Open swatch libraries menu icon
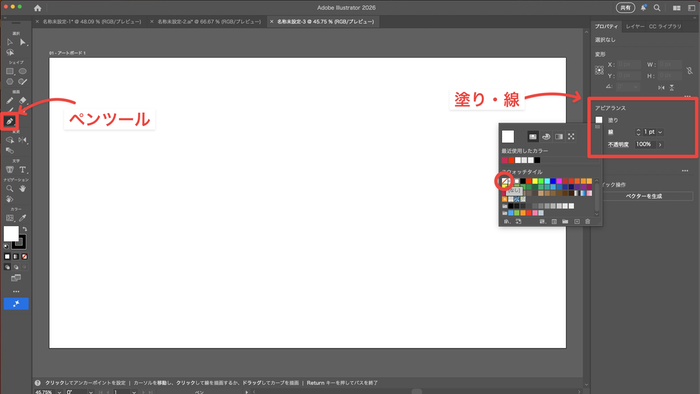The height and width of the screenshot is (394, 700). (507, 221)
